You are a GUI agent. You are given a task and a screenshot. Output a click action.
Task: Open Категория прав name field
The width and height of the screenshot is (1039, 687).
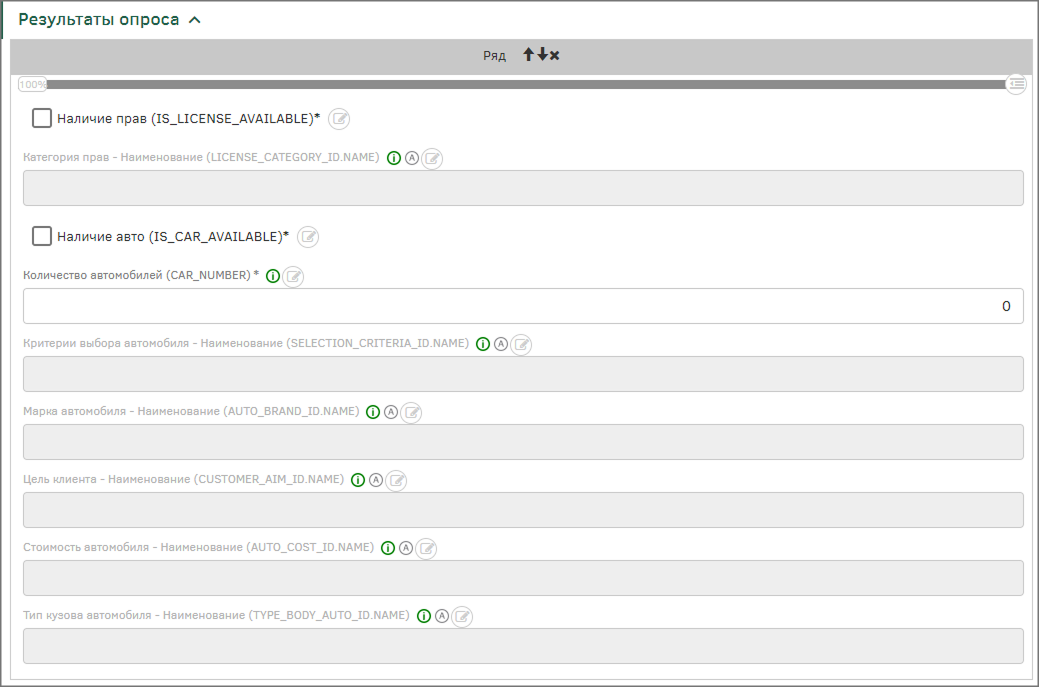coord(522,188)
